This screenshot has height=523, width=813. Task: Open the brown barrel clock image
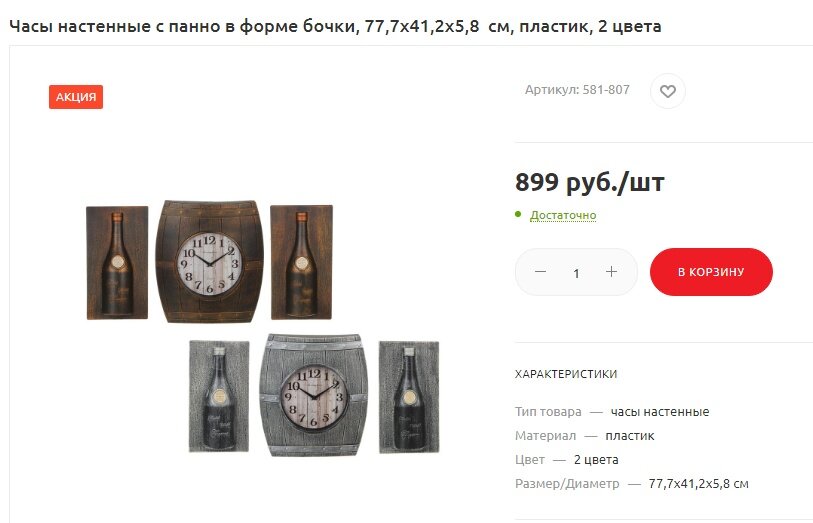coord(209,262)
